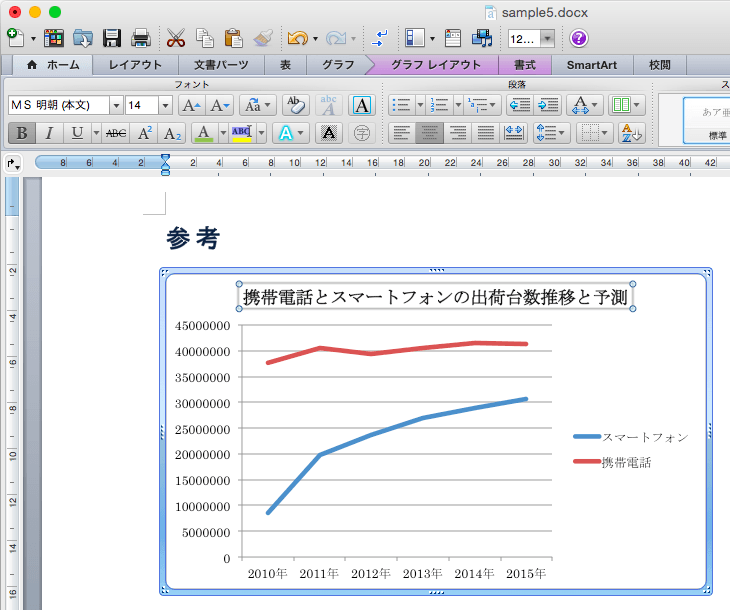Sort text with the A-Z icon
This screenshot has height=610, width=730.
pyautogui.click(x=632, y=133)
